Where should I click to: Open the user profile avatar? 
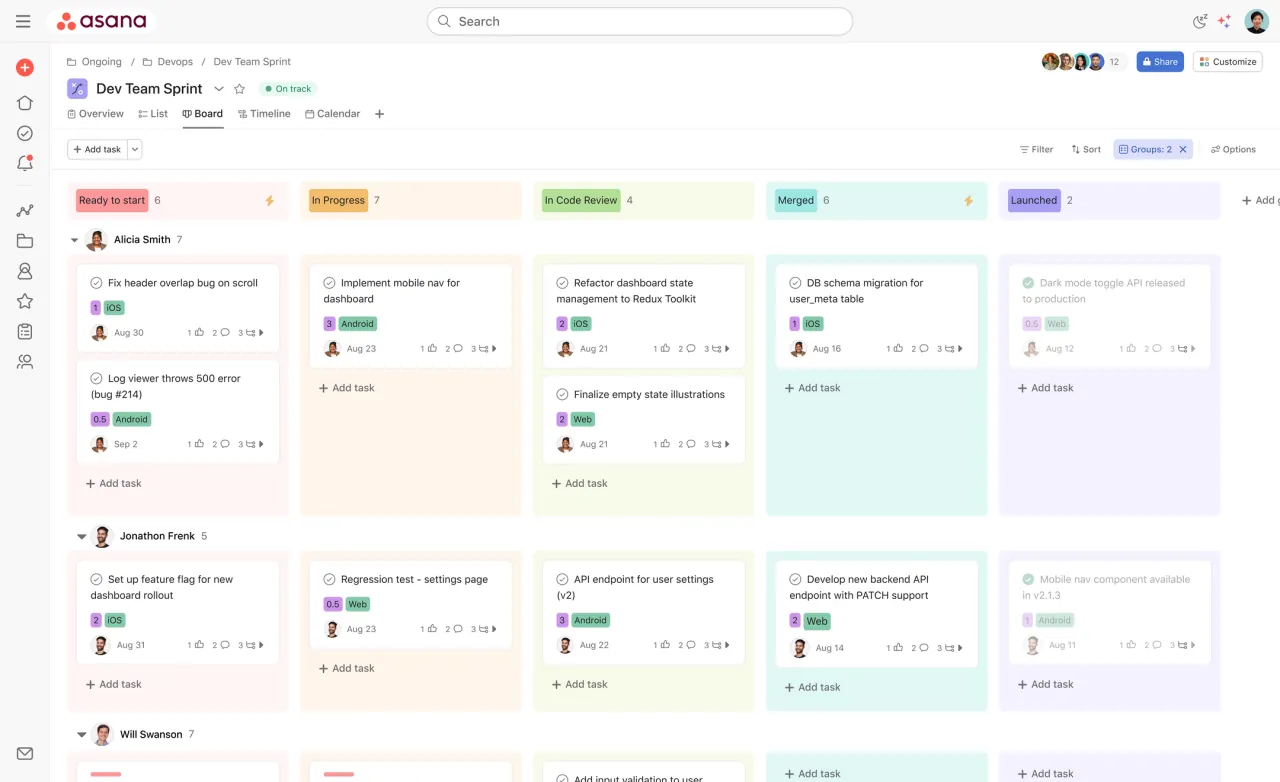tap(1256, 21)
